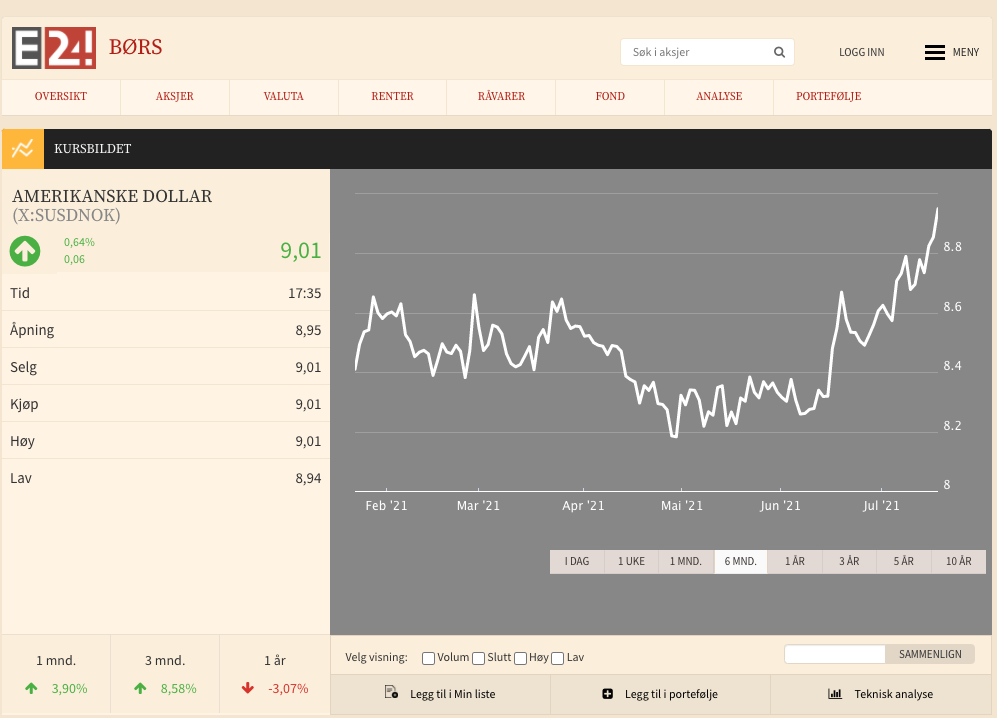Screen dimensions: 997x718
Task: Toggle the Slutt checkbox
Action: 478,658
